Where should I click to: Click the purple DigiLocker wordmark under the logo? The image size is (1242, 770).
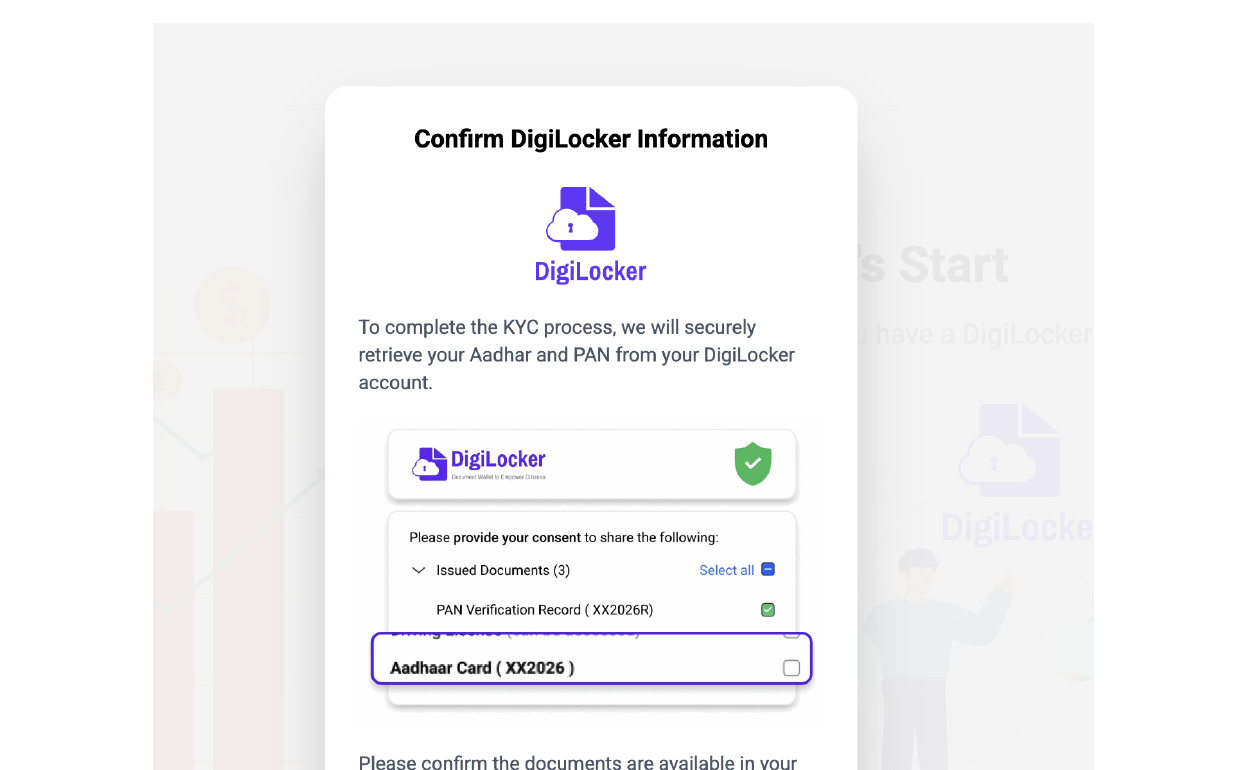[590, 271]
